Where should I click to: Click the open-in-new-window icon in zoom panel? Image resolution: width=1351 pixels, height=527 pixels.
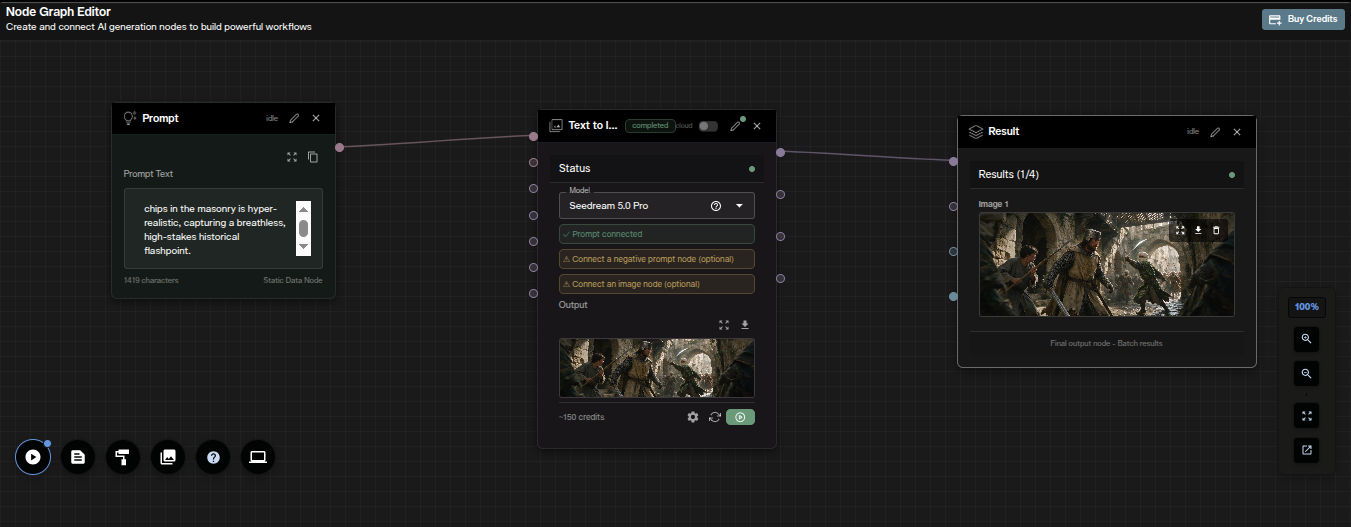coord(1307,450)
